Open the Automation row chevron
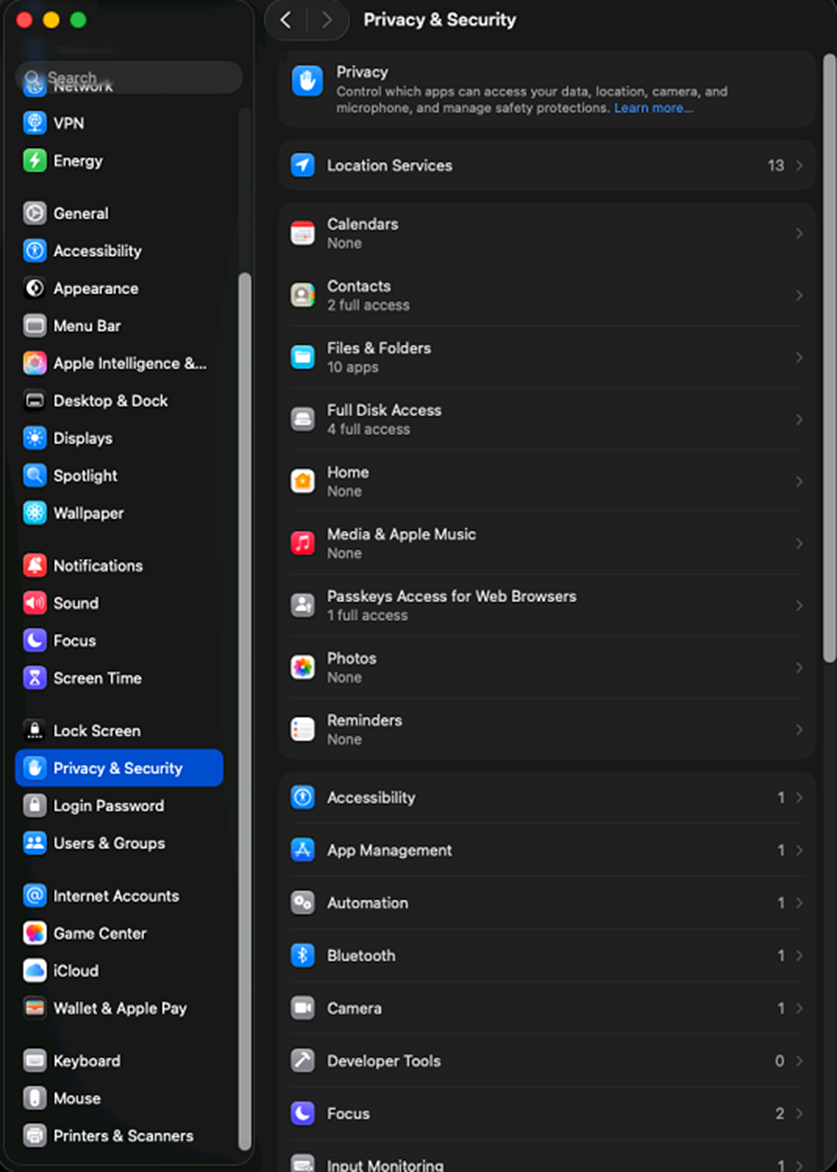This screenshot has height=1172, width=837. (x=799, y=903)
